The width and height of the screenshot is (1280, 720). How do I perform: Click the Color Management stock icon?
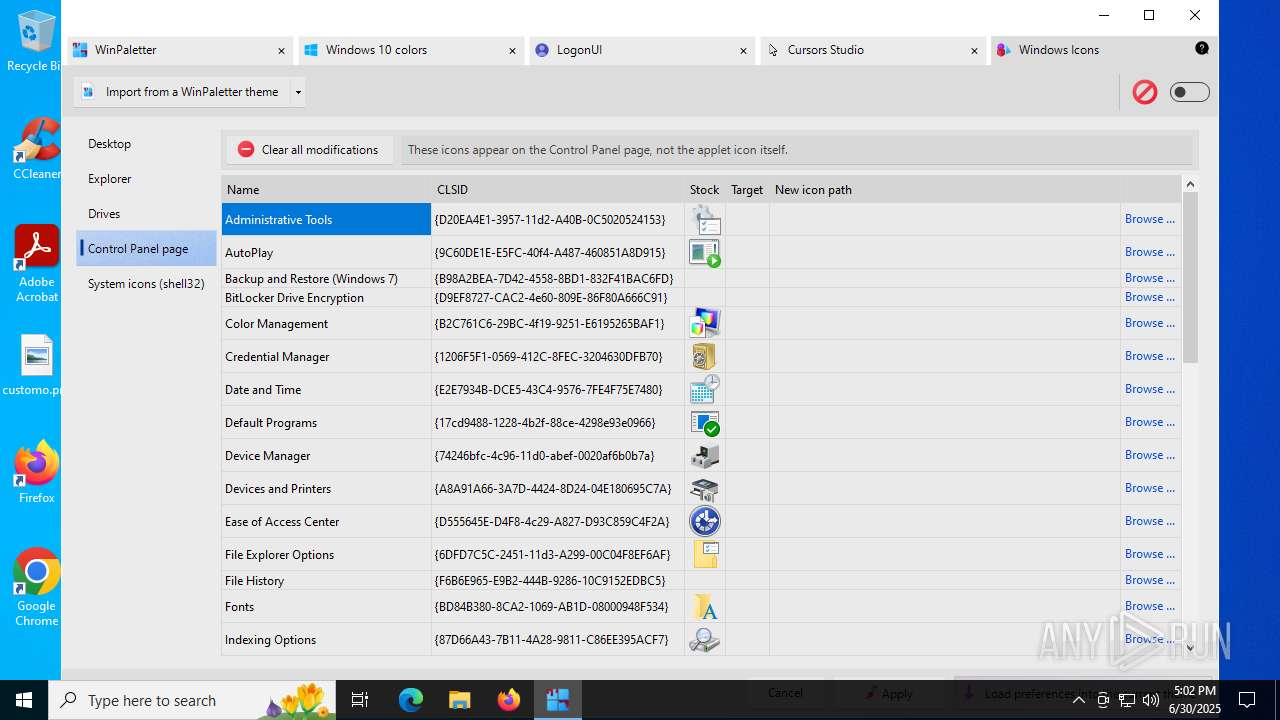[705, 323]
